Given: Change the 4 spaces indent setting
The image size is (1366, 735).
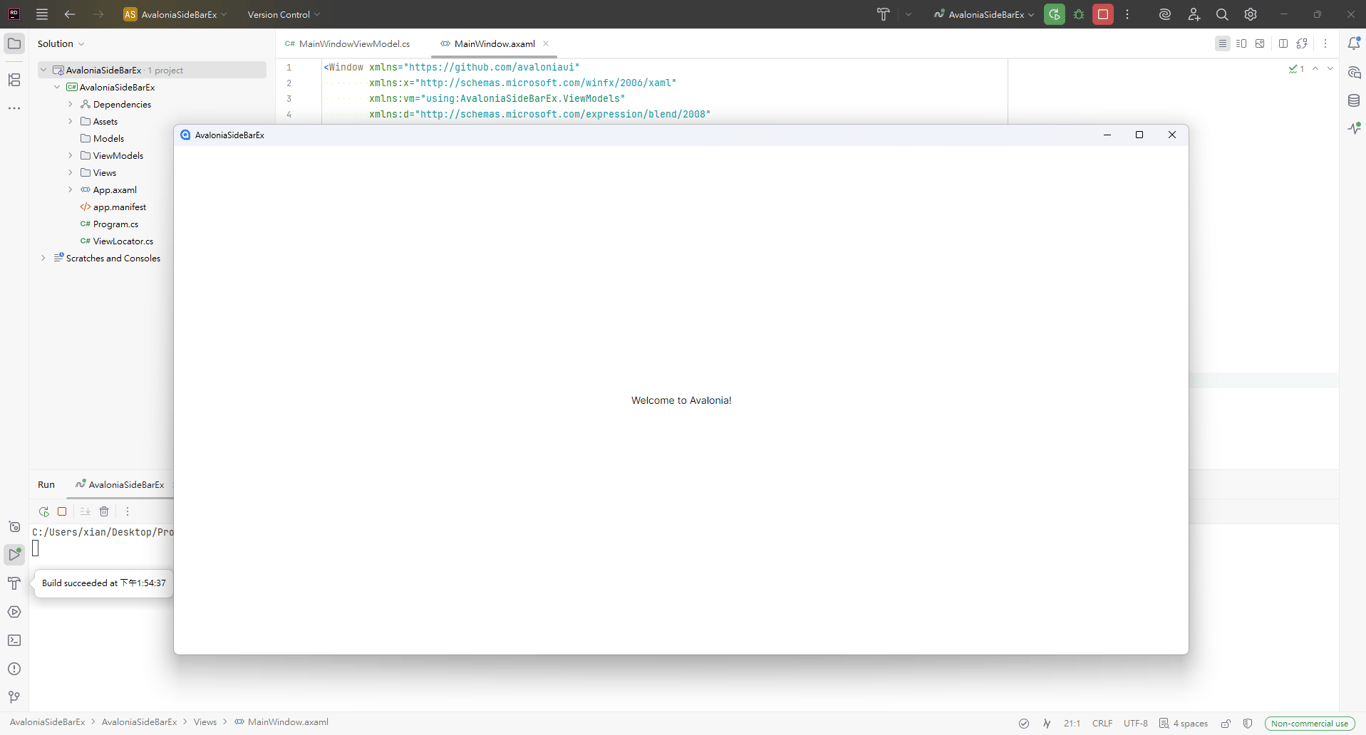Looking at the screenshot, I should 1183,723.
